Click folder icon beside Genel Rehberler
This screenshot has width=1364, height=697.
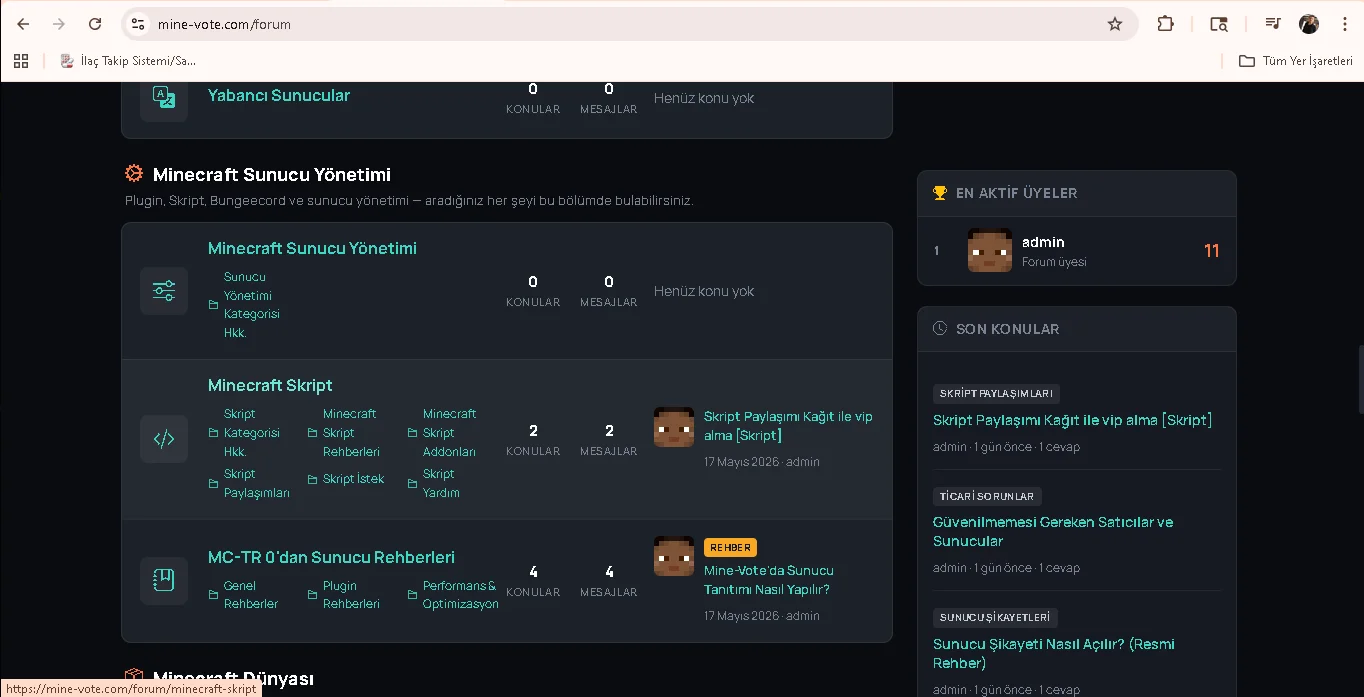213,595
